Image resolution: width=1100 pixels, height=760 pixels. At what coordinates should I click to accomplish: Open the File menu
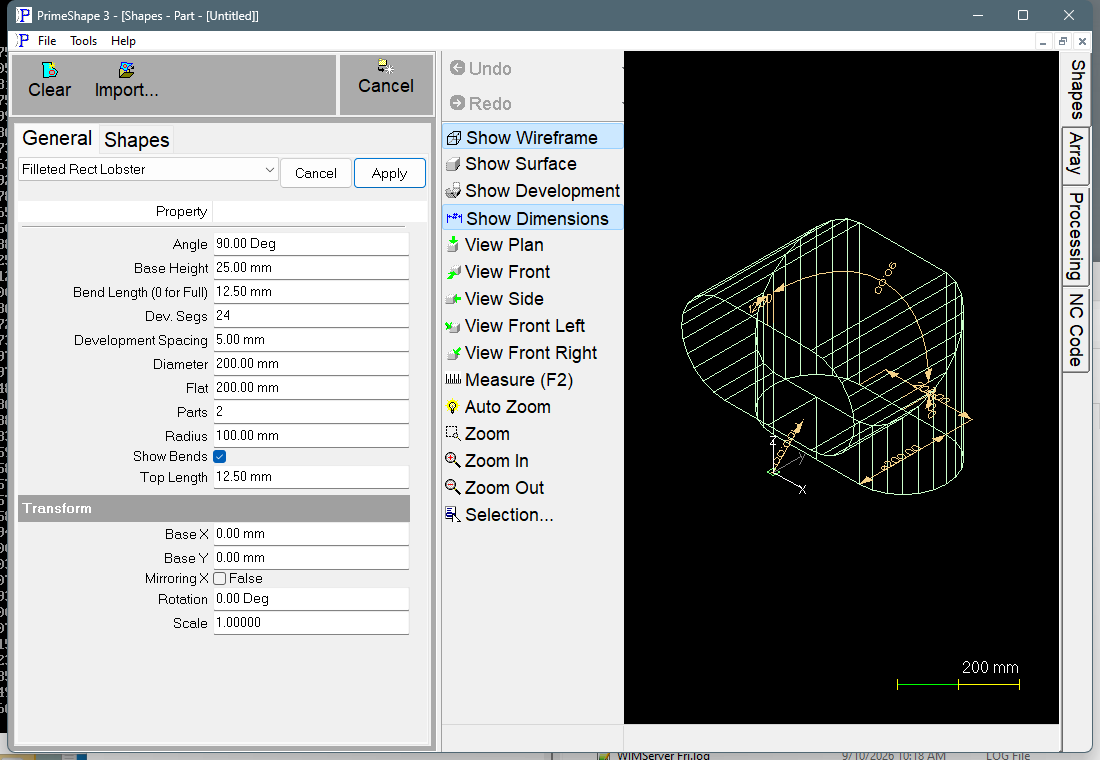[x=47, y=41]
